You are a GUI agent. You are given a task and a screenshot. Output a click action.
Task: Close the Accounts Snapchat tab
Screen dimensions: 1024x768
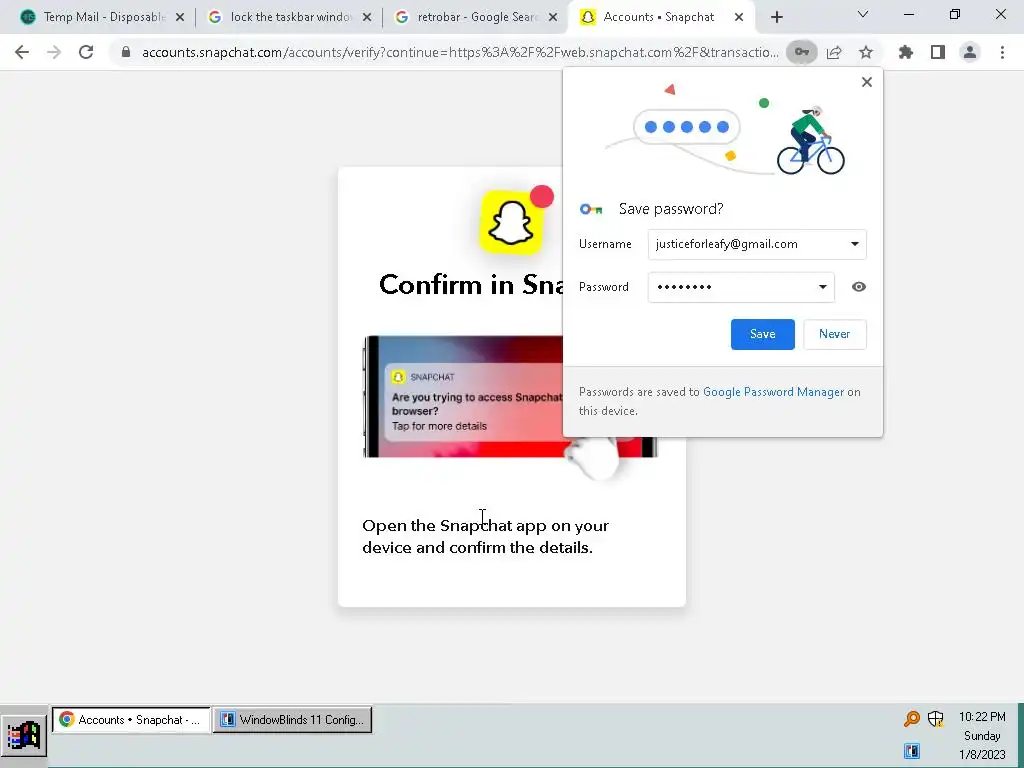tap(739, 18)
